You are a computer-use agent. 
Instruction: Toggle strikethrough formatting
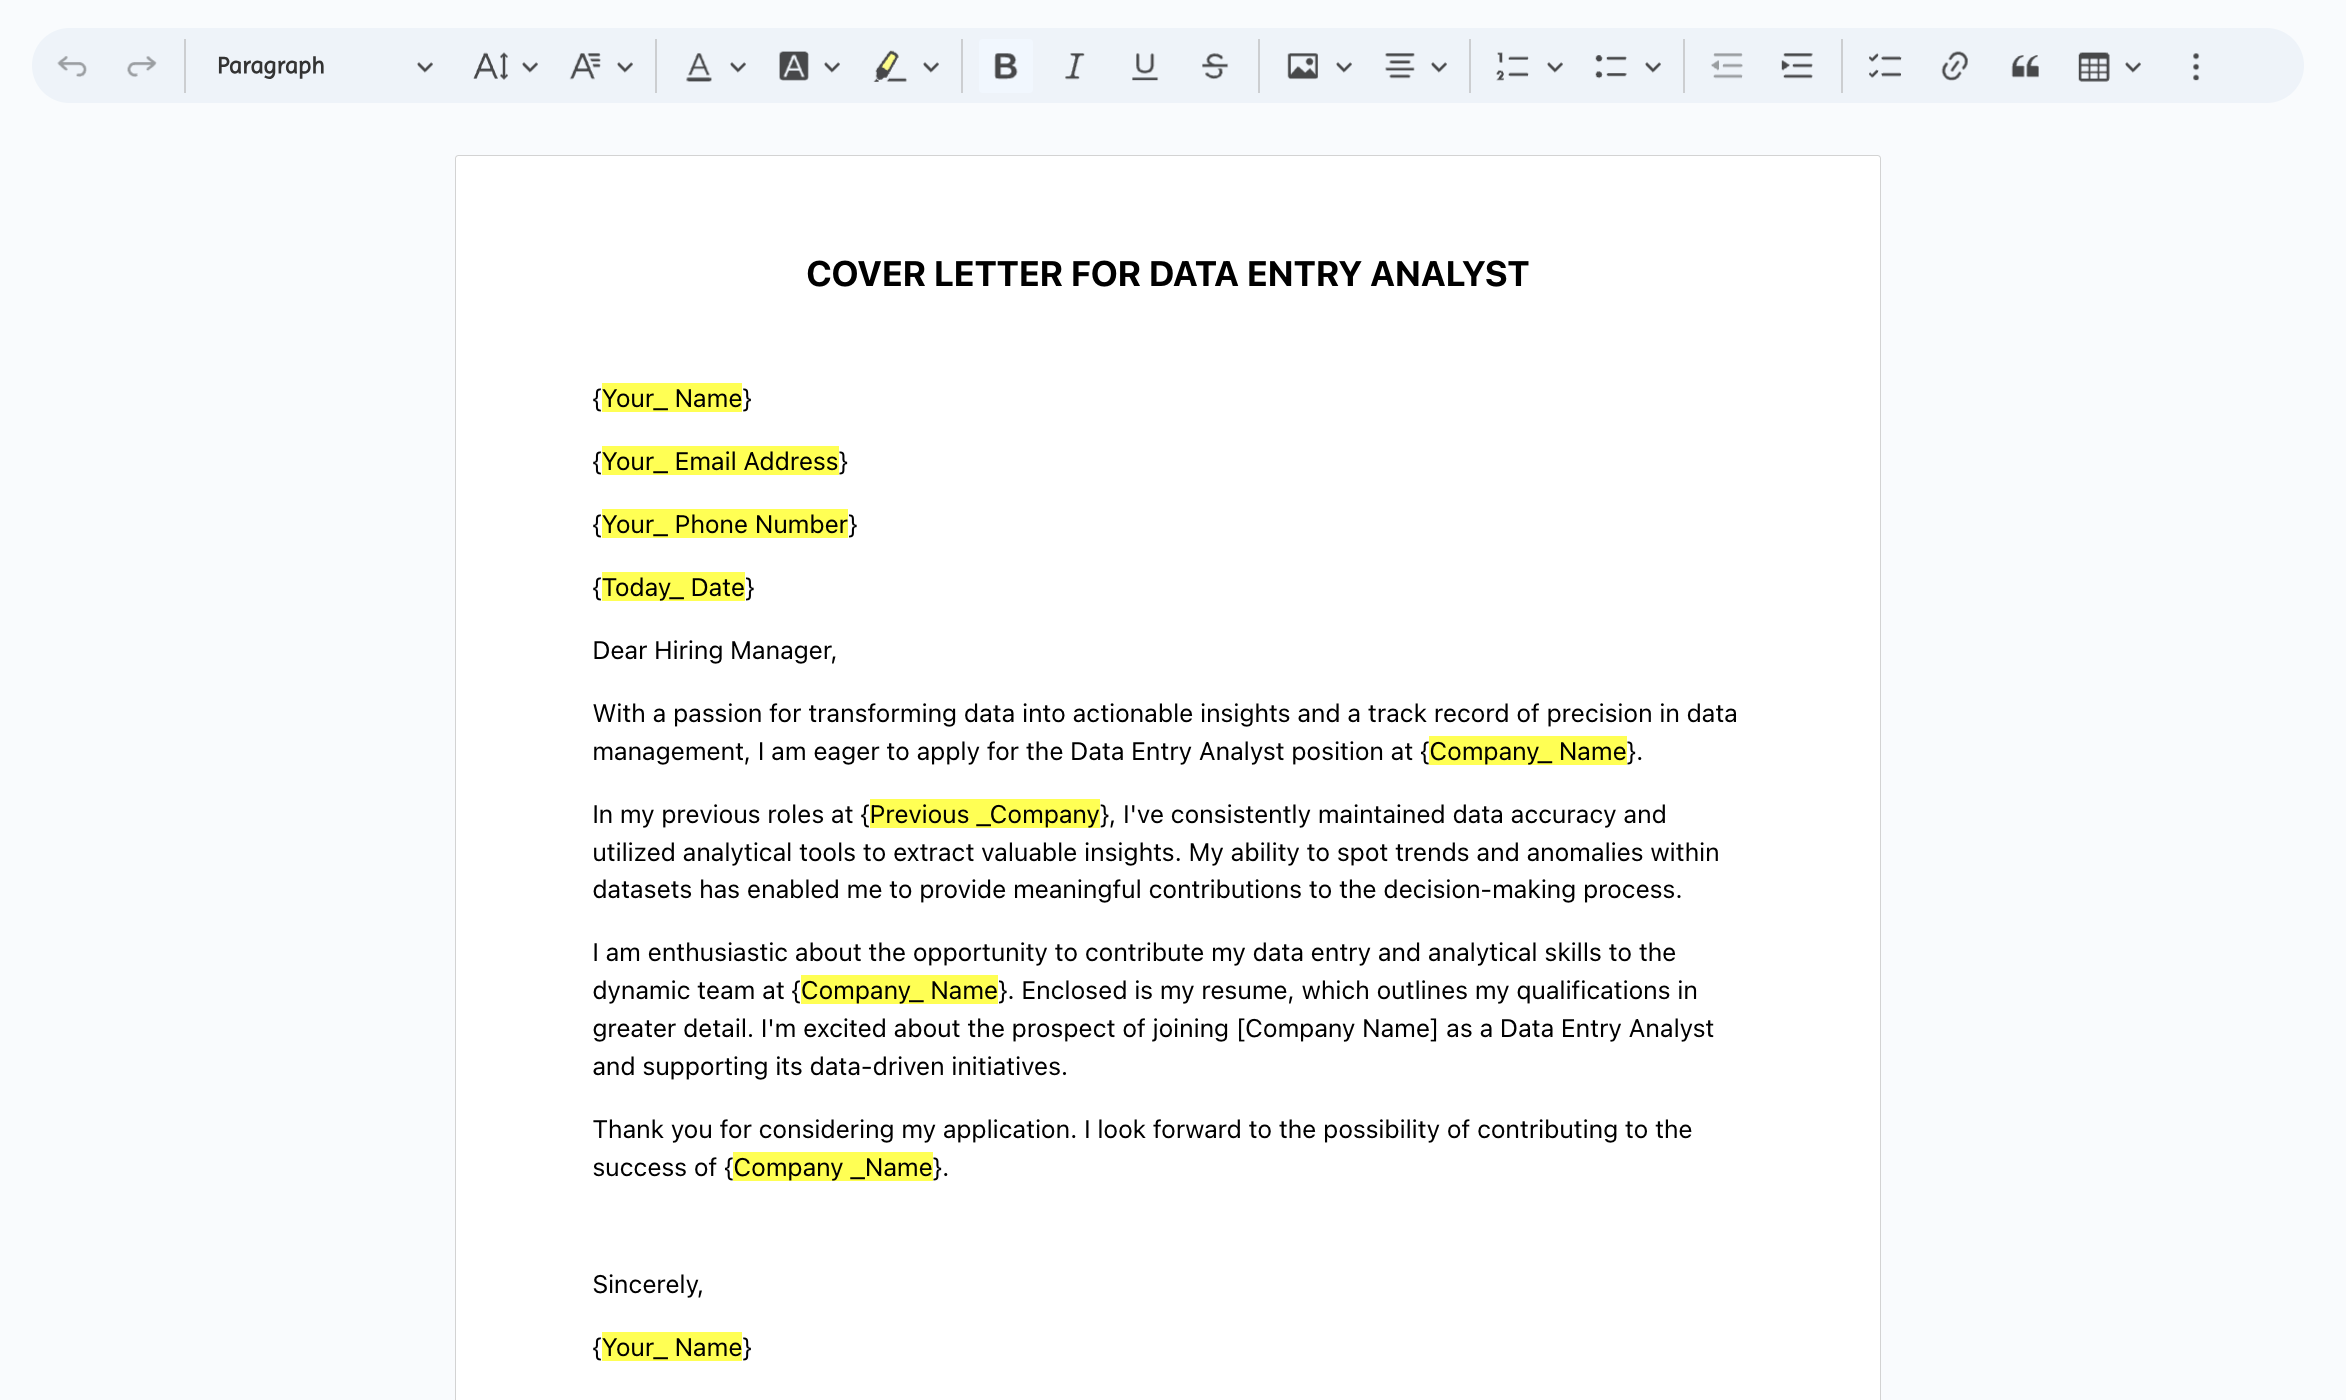(x=1214, y=66)
